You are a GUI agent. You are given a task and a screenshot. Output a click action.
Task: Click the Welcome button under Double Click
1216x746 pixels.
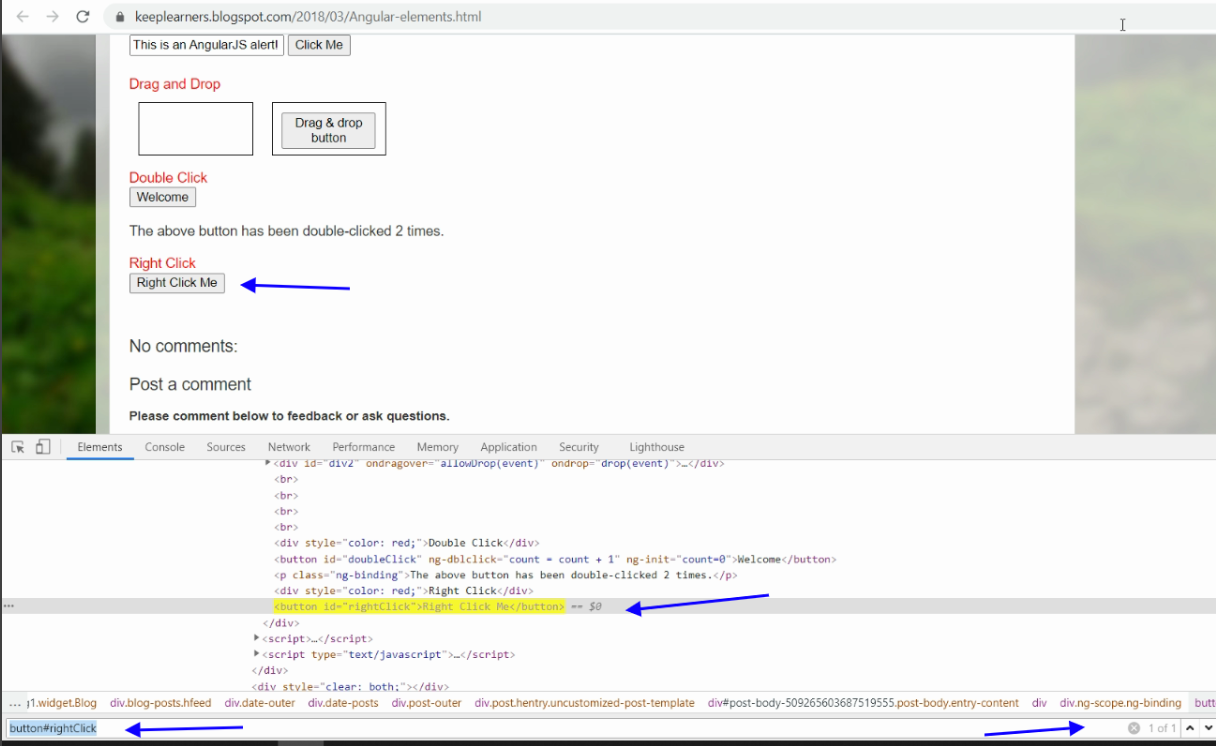coord(162,197)
